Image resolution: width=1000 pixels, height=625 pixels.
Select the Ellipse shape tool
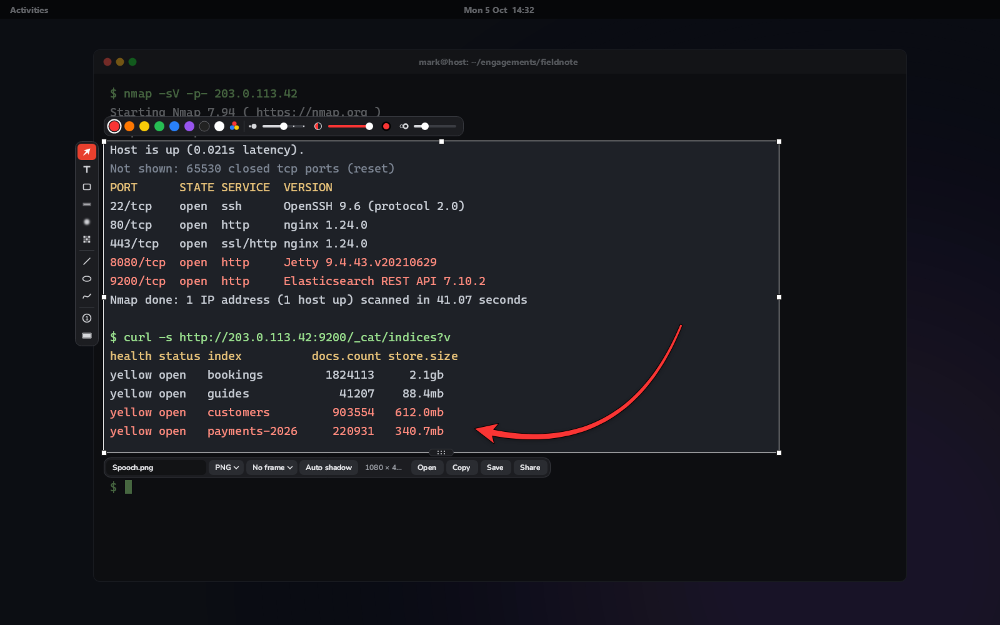coord(87,279)
